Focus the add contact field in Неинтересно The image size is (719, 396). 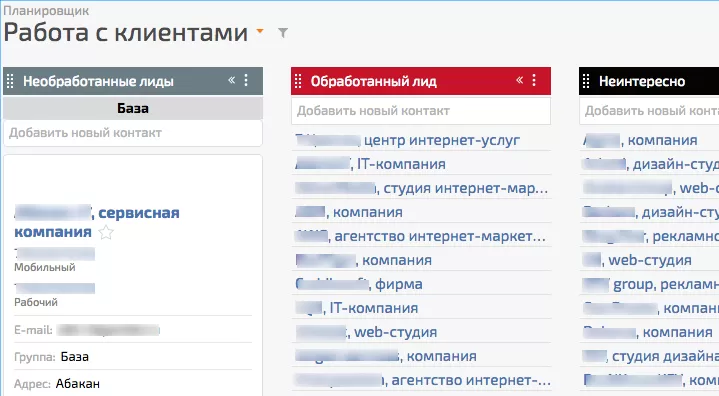click(x=649, y=111)
